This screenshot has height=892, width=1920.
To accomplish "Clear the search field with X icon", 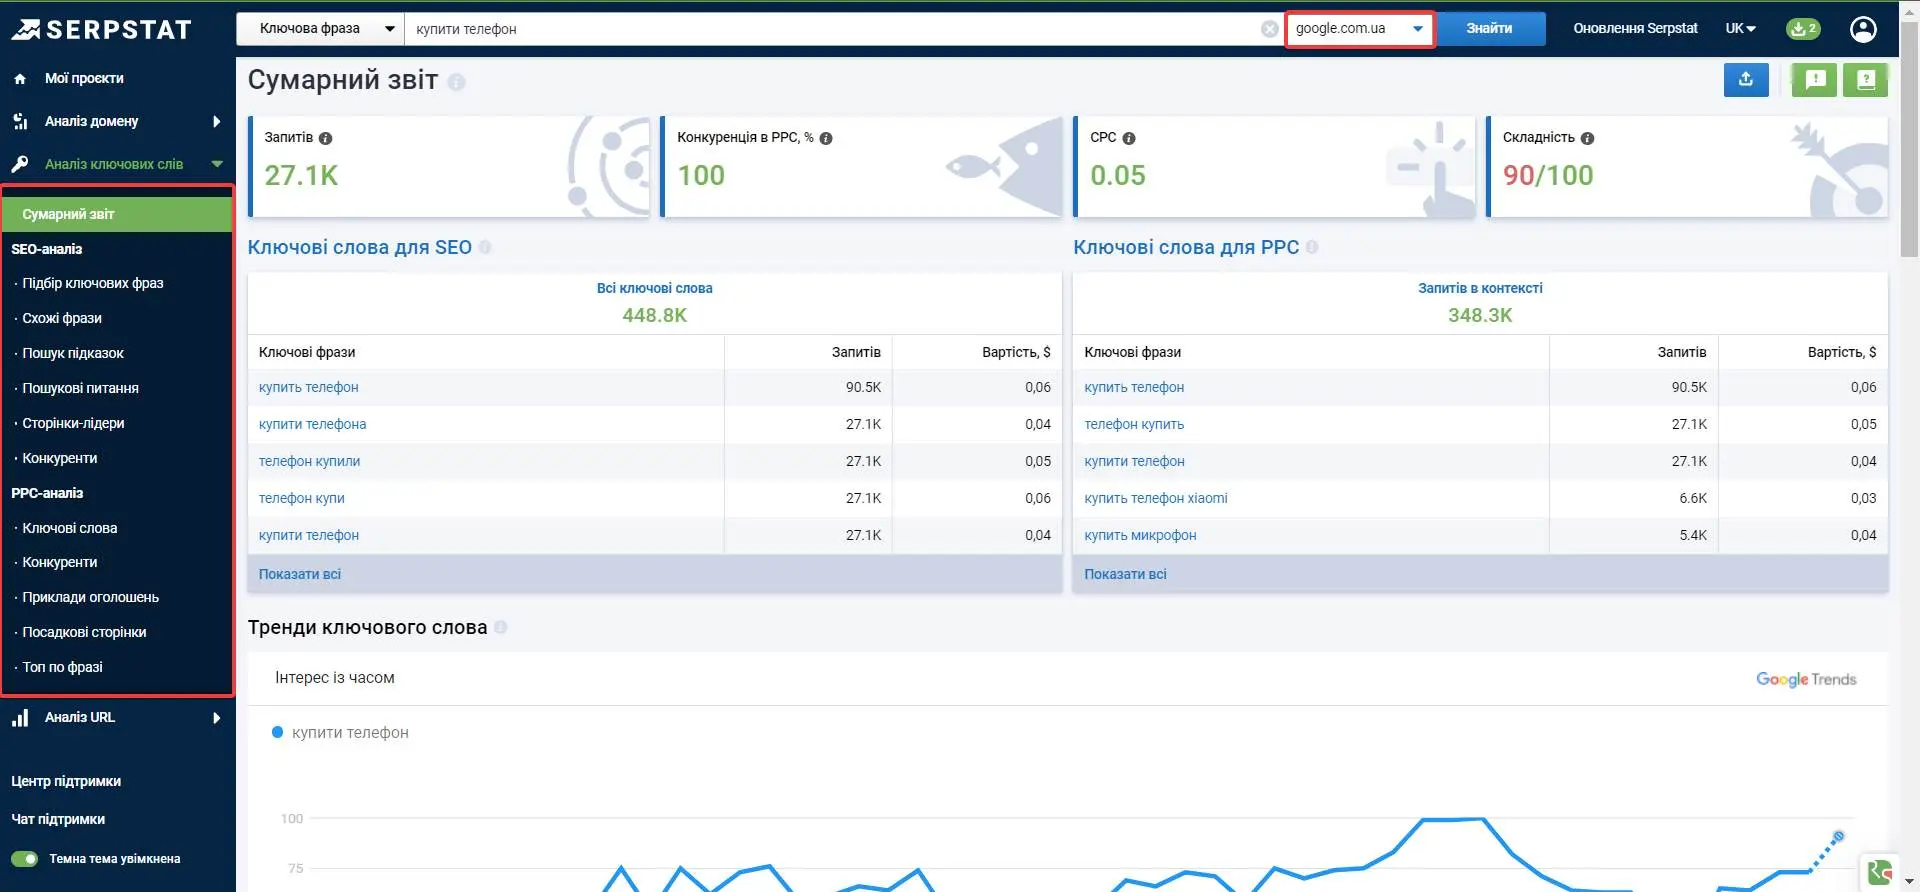I will tap(1269, 29).
